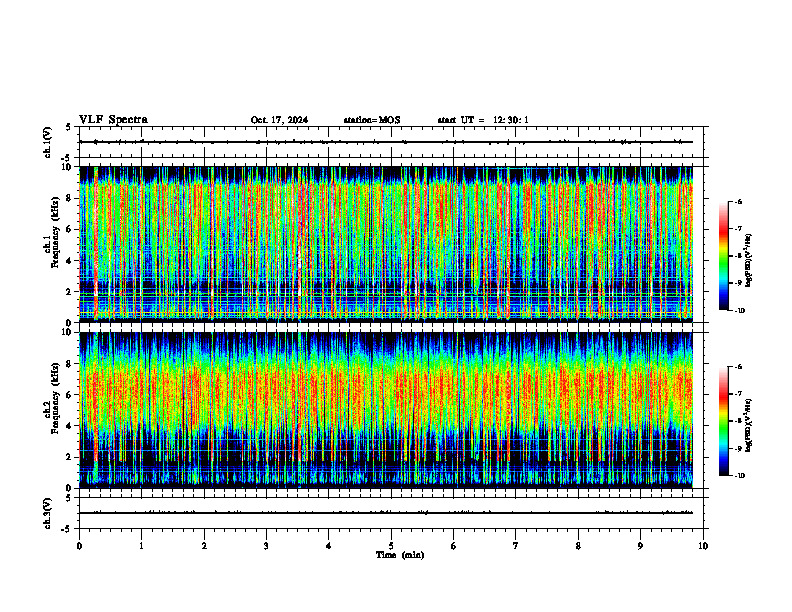This screenshot has width=792, height=612.
Task: Click time axis tick label "8"
Action: [x=578, y=546]
